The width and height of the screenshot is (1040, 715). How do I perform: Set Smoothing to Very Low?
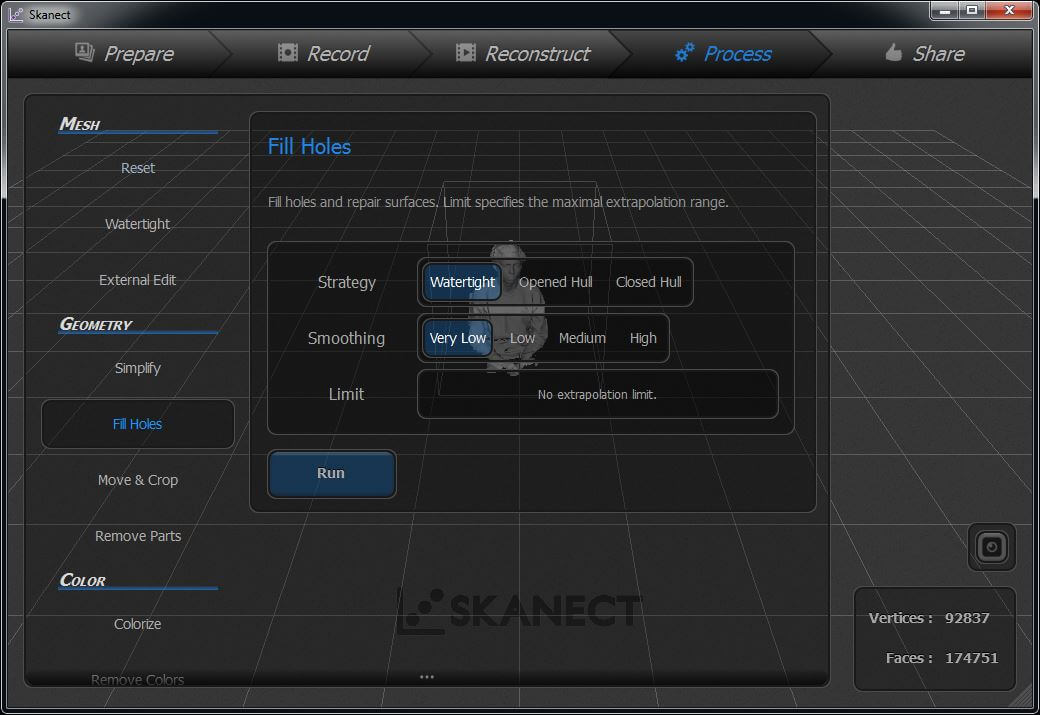coord(458,338)
